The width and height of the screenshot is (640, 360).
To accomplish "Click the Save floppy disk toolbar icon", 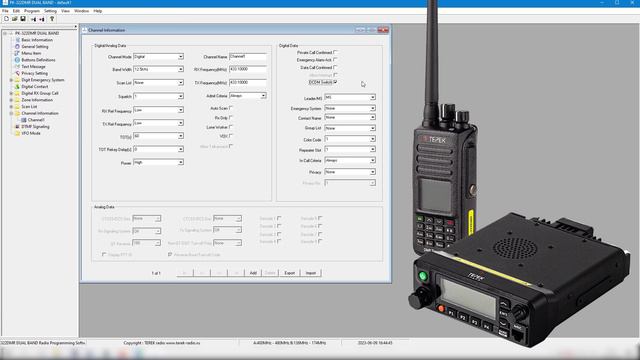I will click(x=23, y=19).
